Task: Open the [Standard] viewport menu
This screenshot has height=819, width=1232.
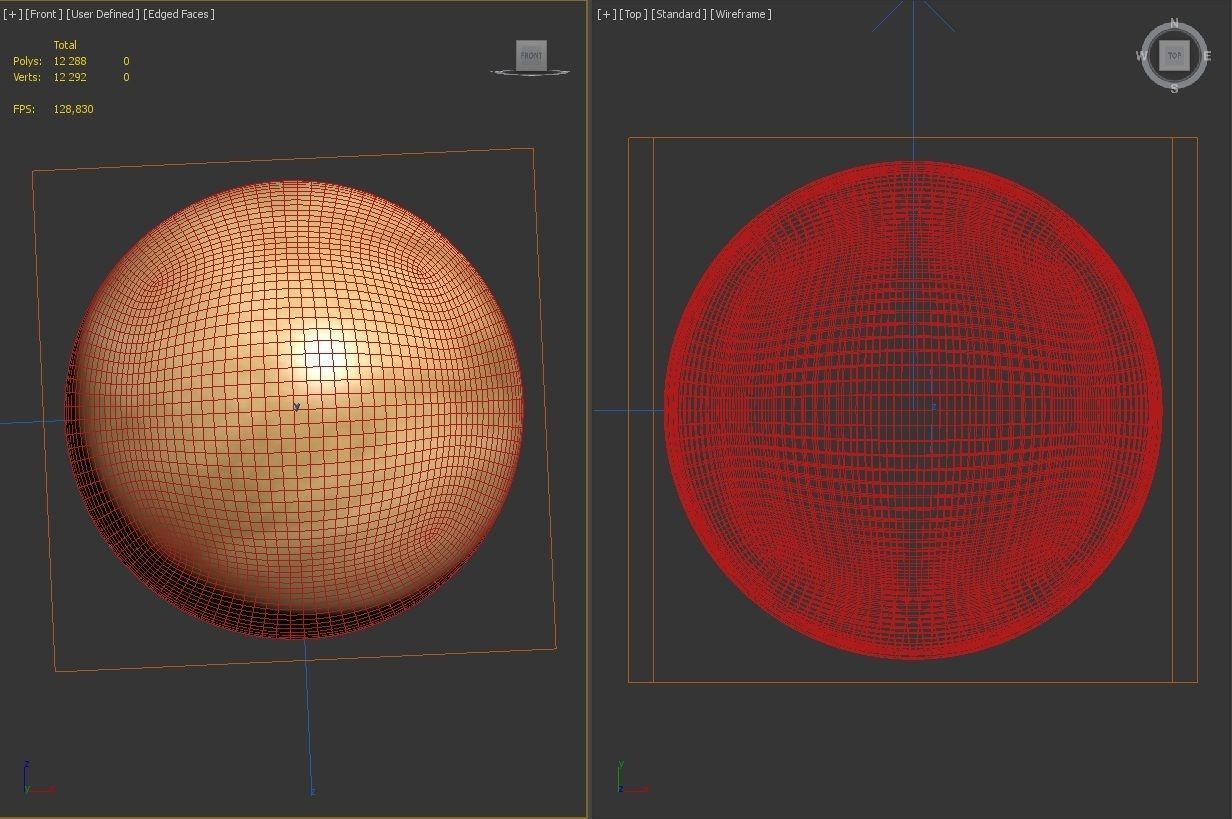Action: coord(679,14)
